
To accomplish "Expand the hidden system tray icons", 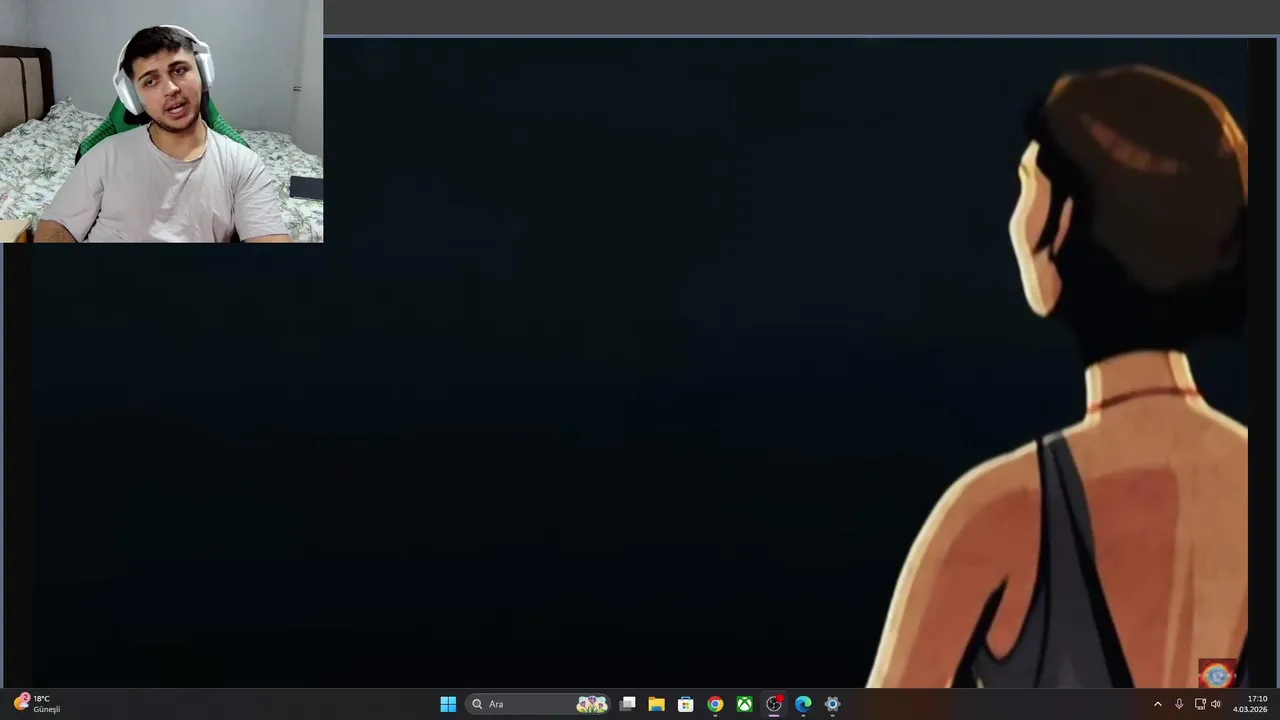I will point(1158,704).
